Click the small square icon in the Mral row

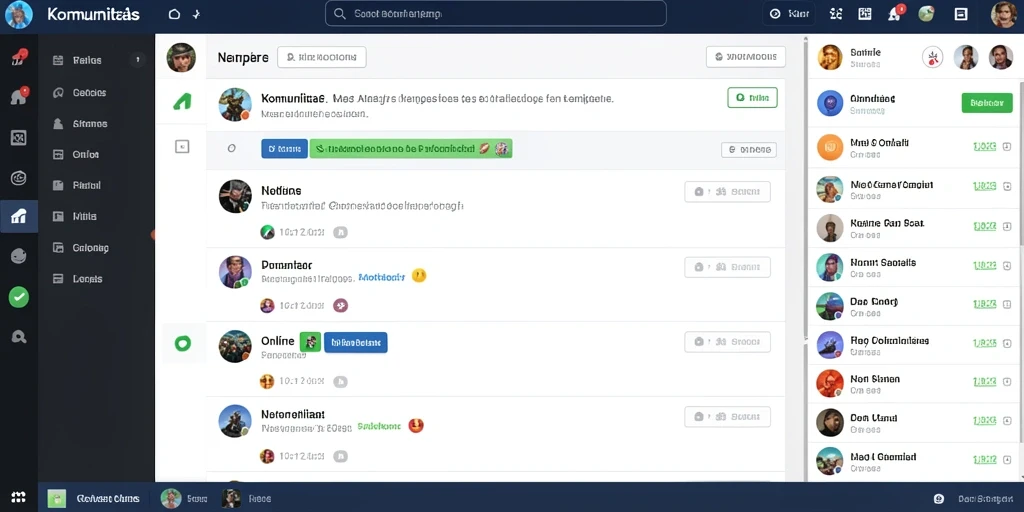(1008, 147)
